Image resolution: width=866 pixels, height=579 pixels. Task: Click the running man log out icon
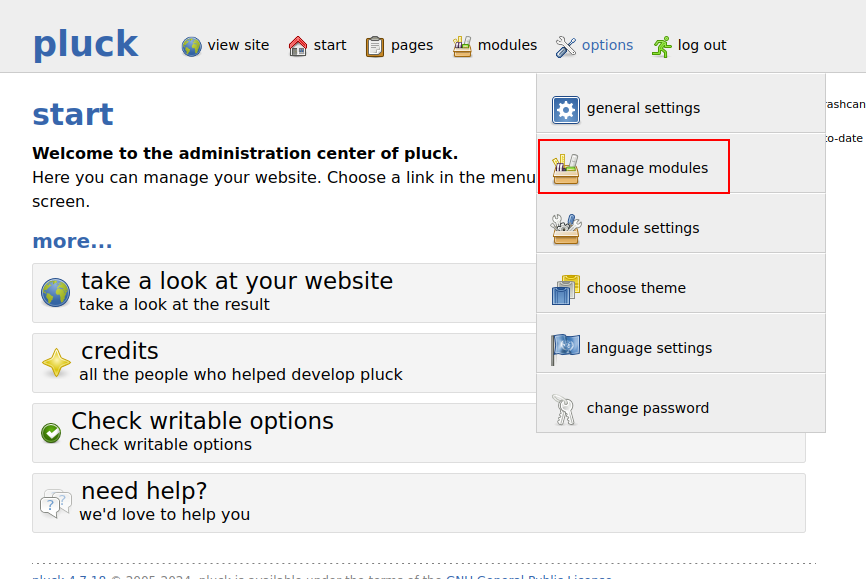662,46
